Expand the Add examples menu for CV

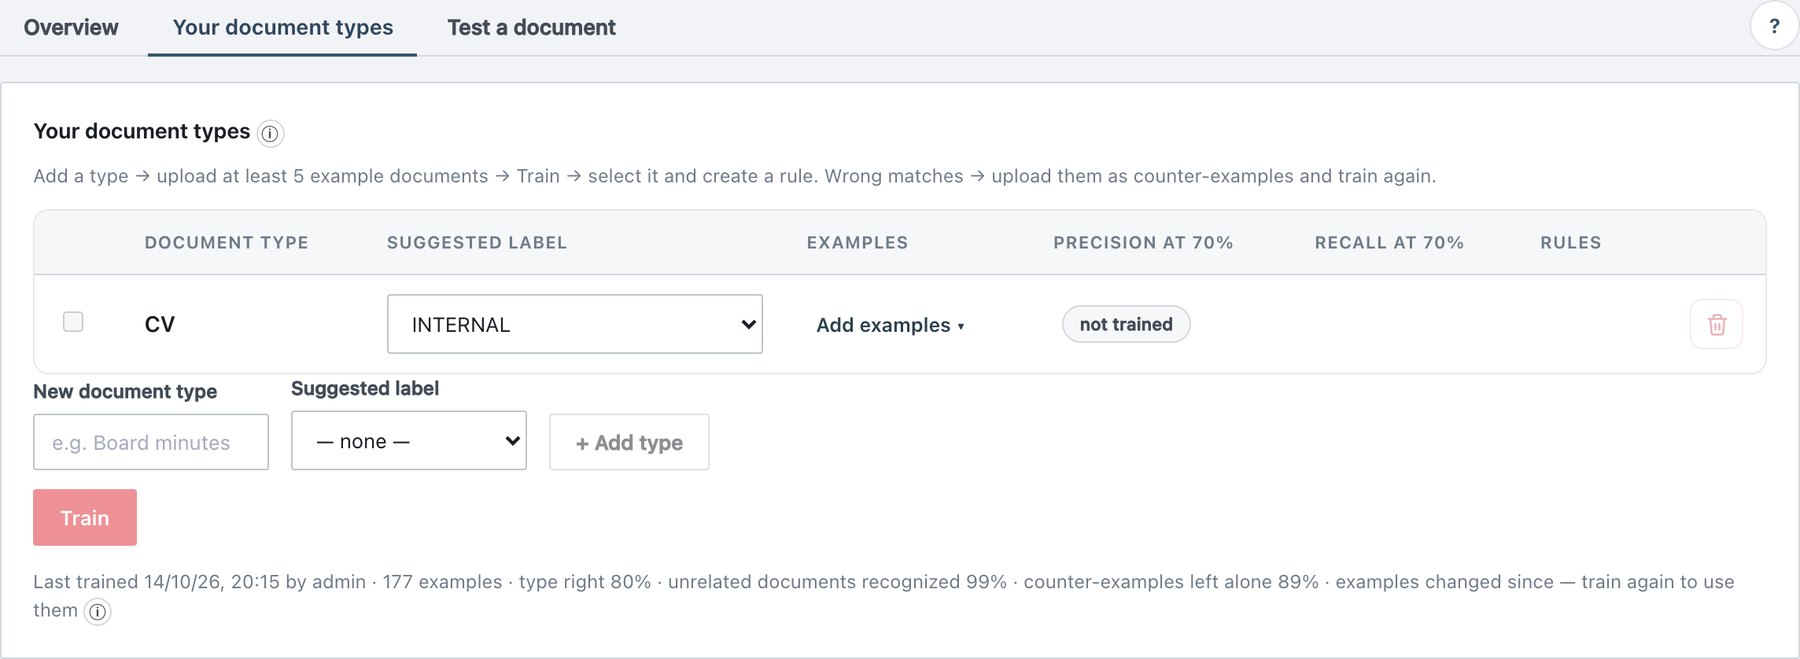(x=890, y=325)
